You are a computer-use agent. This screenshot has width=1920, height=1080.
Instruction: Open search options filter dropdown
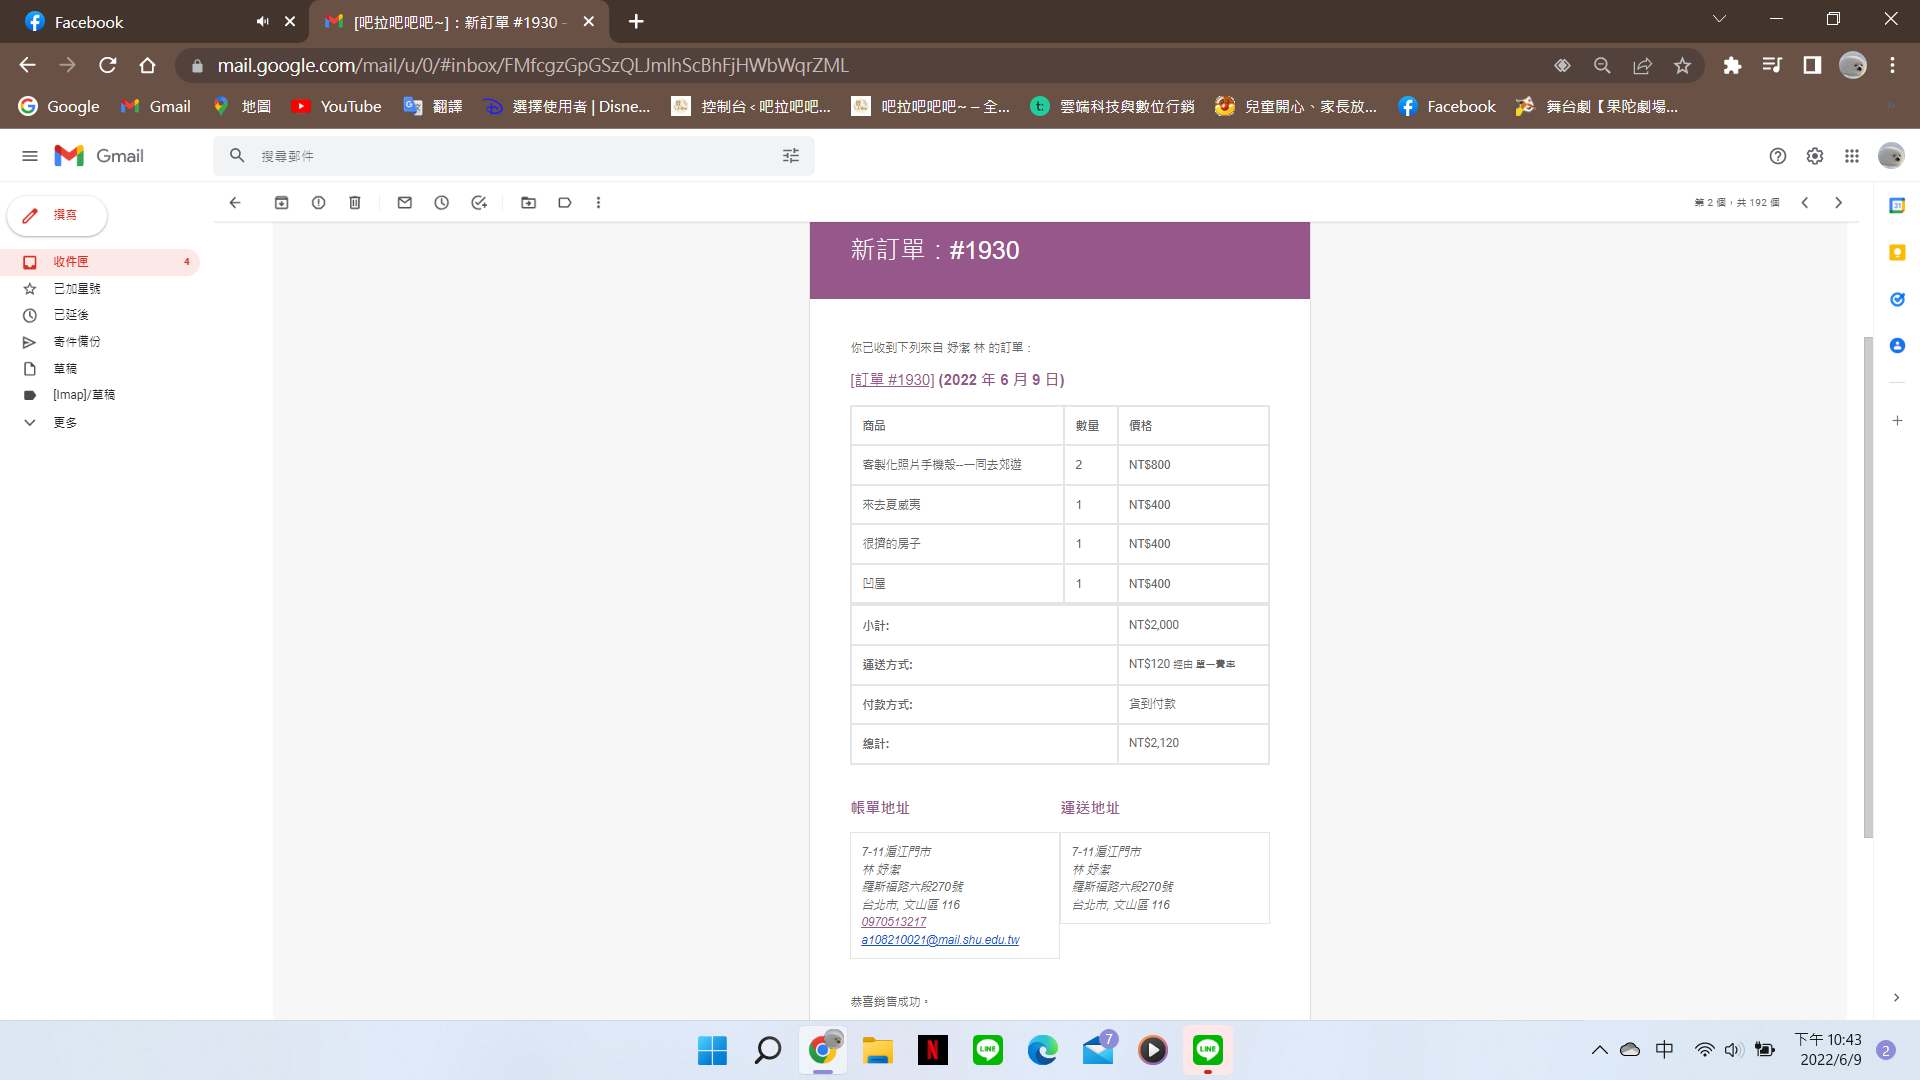(791, 156)
